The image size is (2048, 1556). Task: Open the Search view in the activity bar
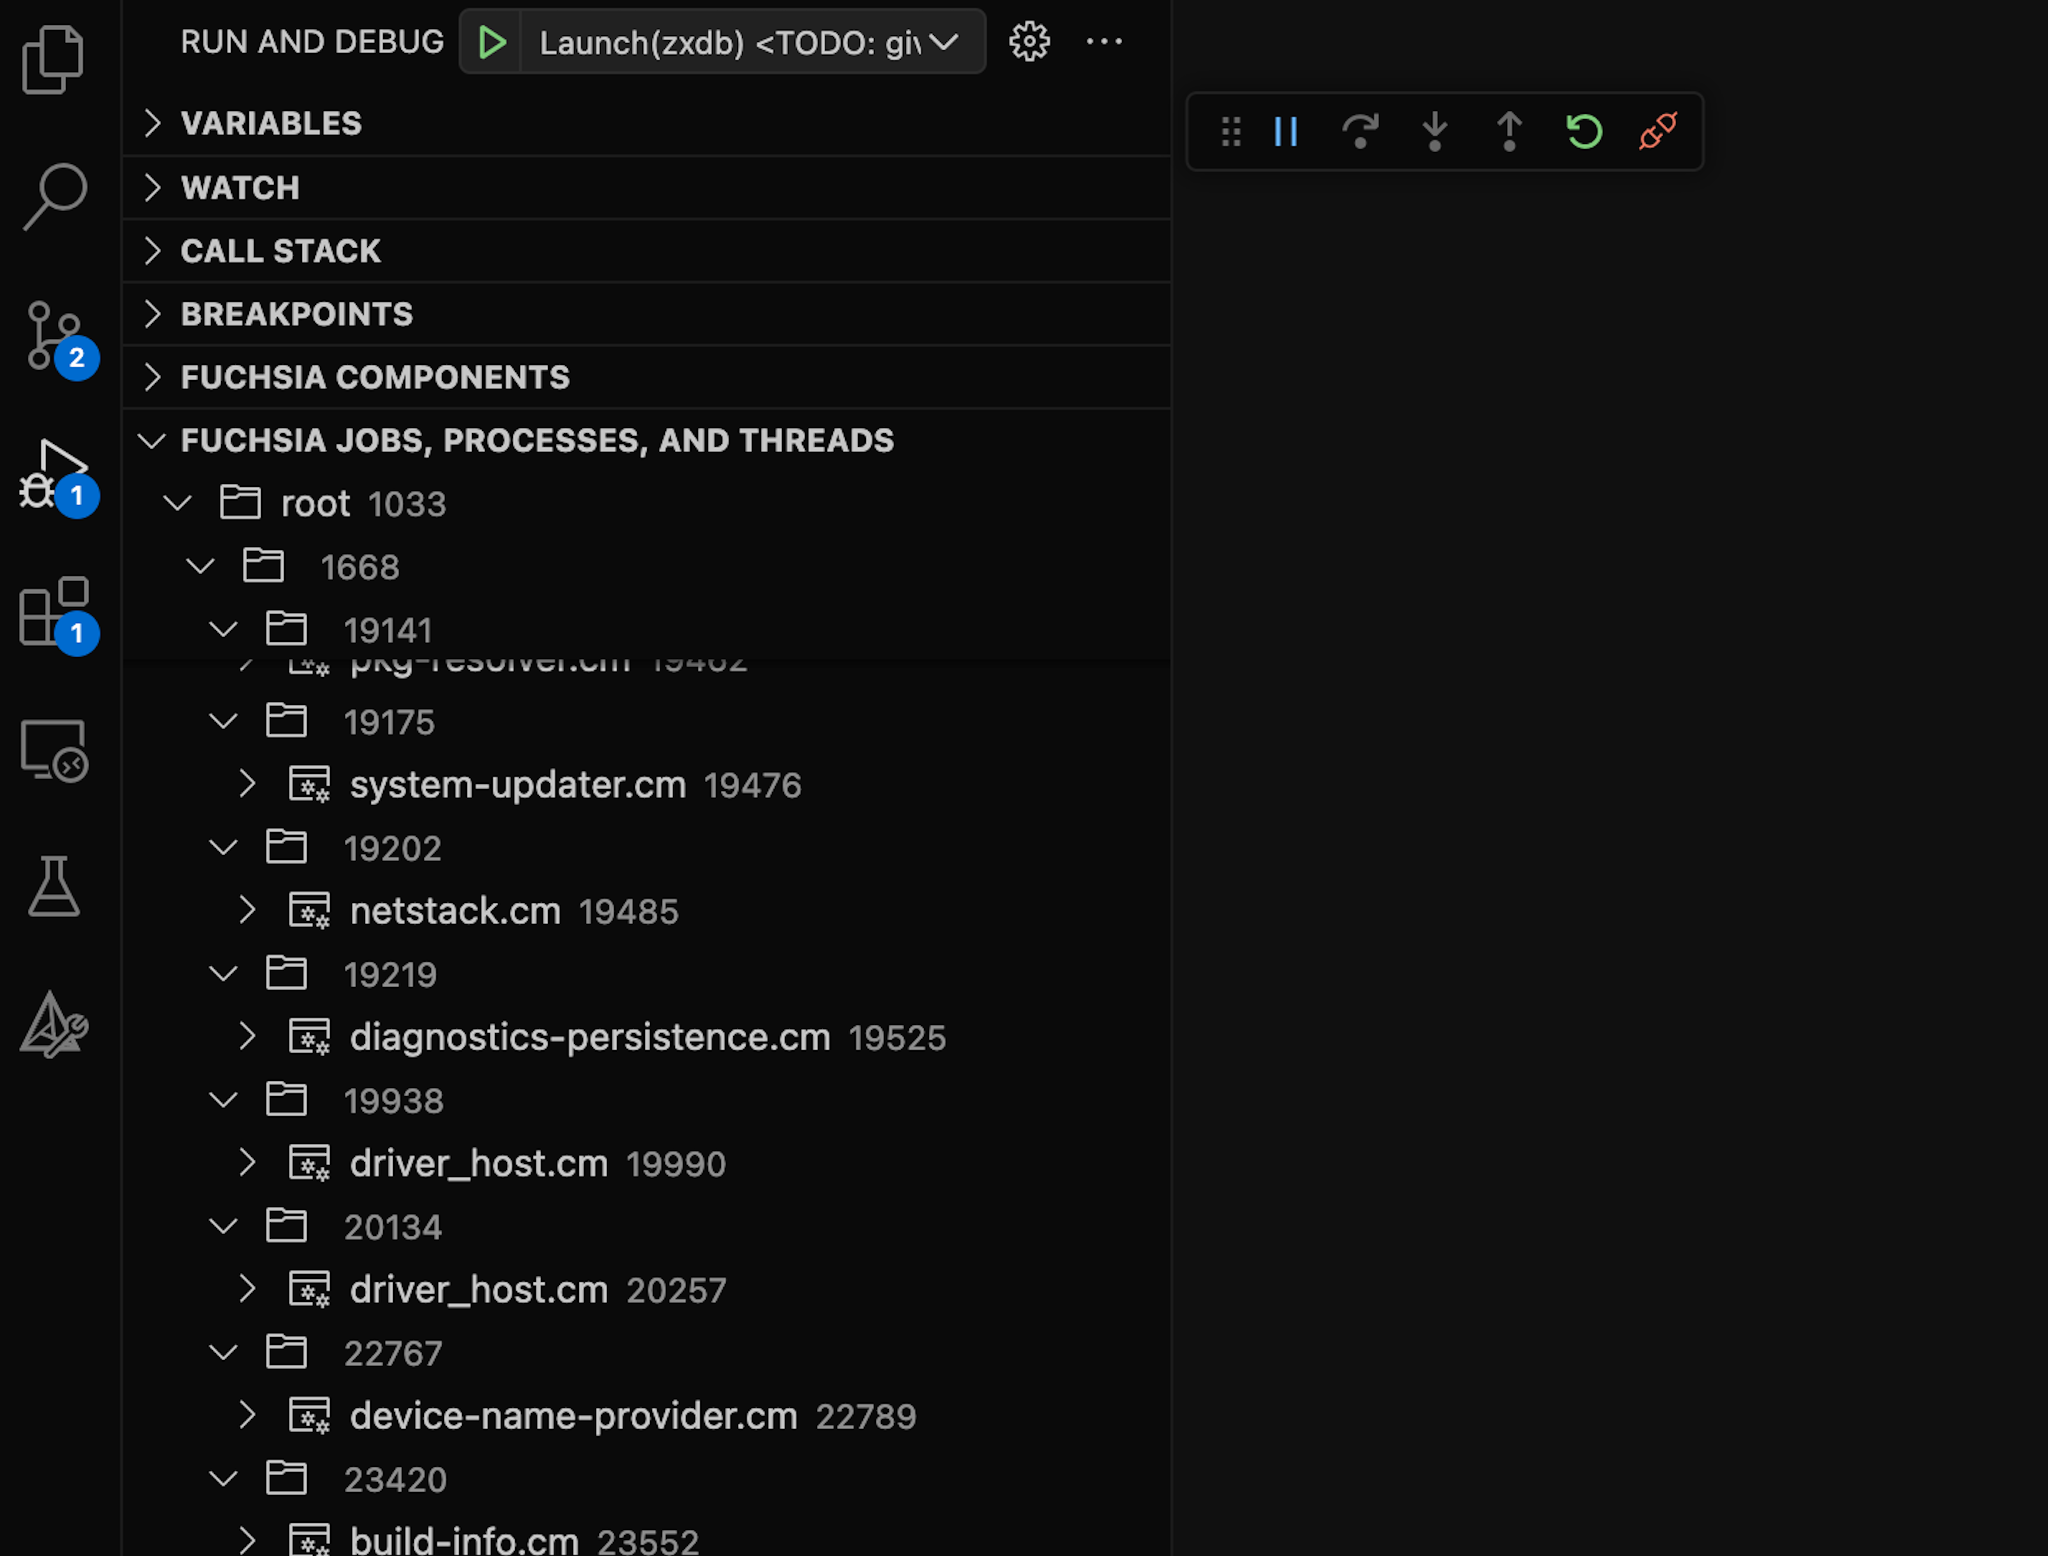tap(55, 196)
